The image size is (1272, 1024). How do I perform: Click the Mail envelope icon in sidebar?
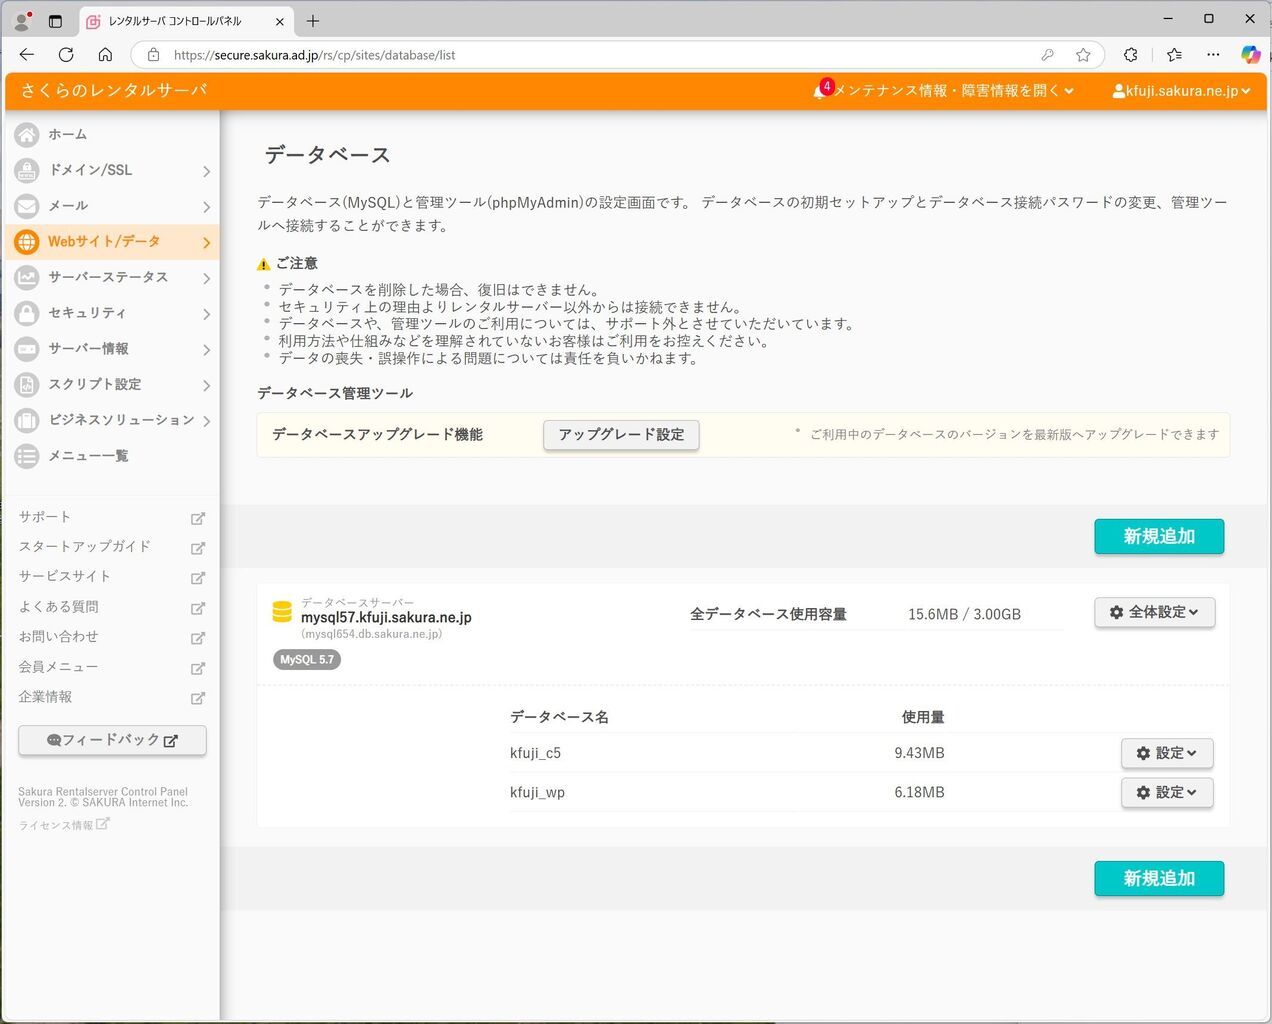coord(27,206)
